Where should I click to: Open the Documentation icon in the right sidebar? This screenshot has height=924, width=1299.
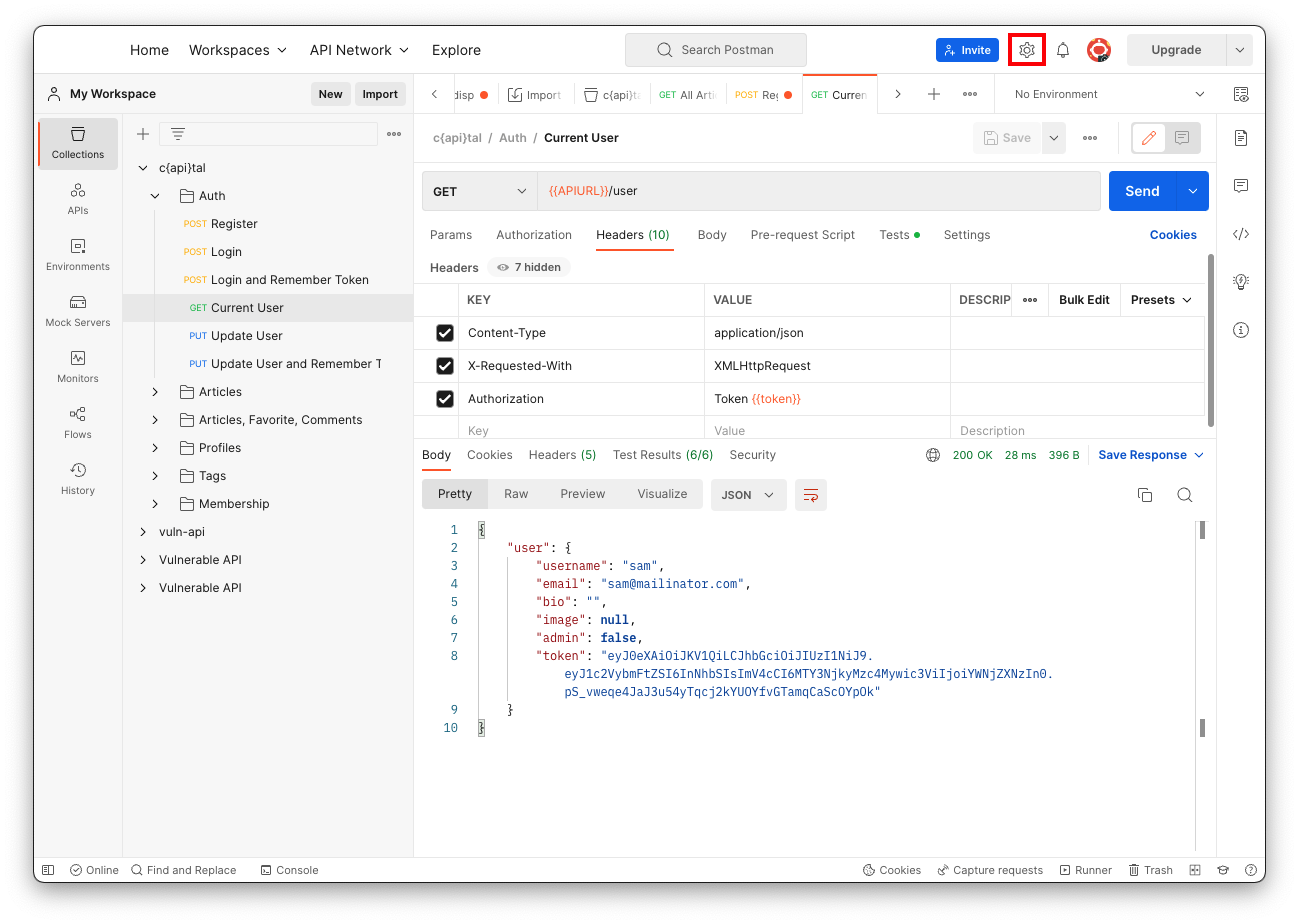[x=1241, y=138]
